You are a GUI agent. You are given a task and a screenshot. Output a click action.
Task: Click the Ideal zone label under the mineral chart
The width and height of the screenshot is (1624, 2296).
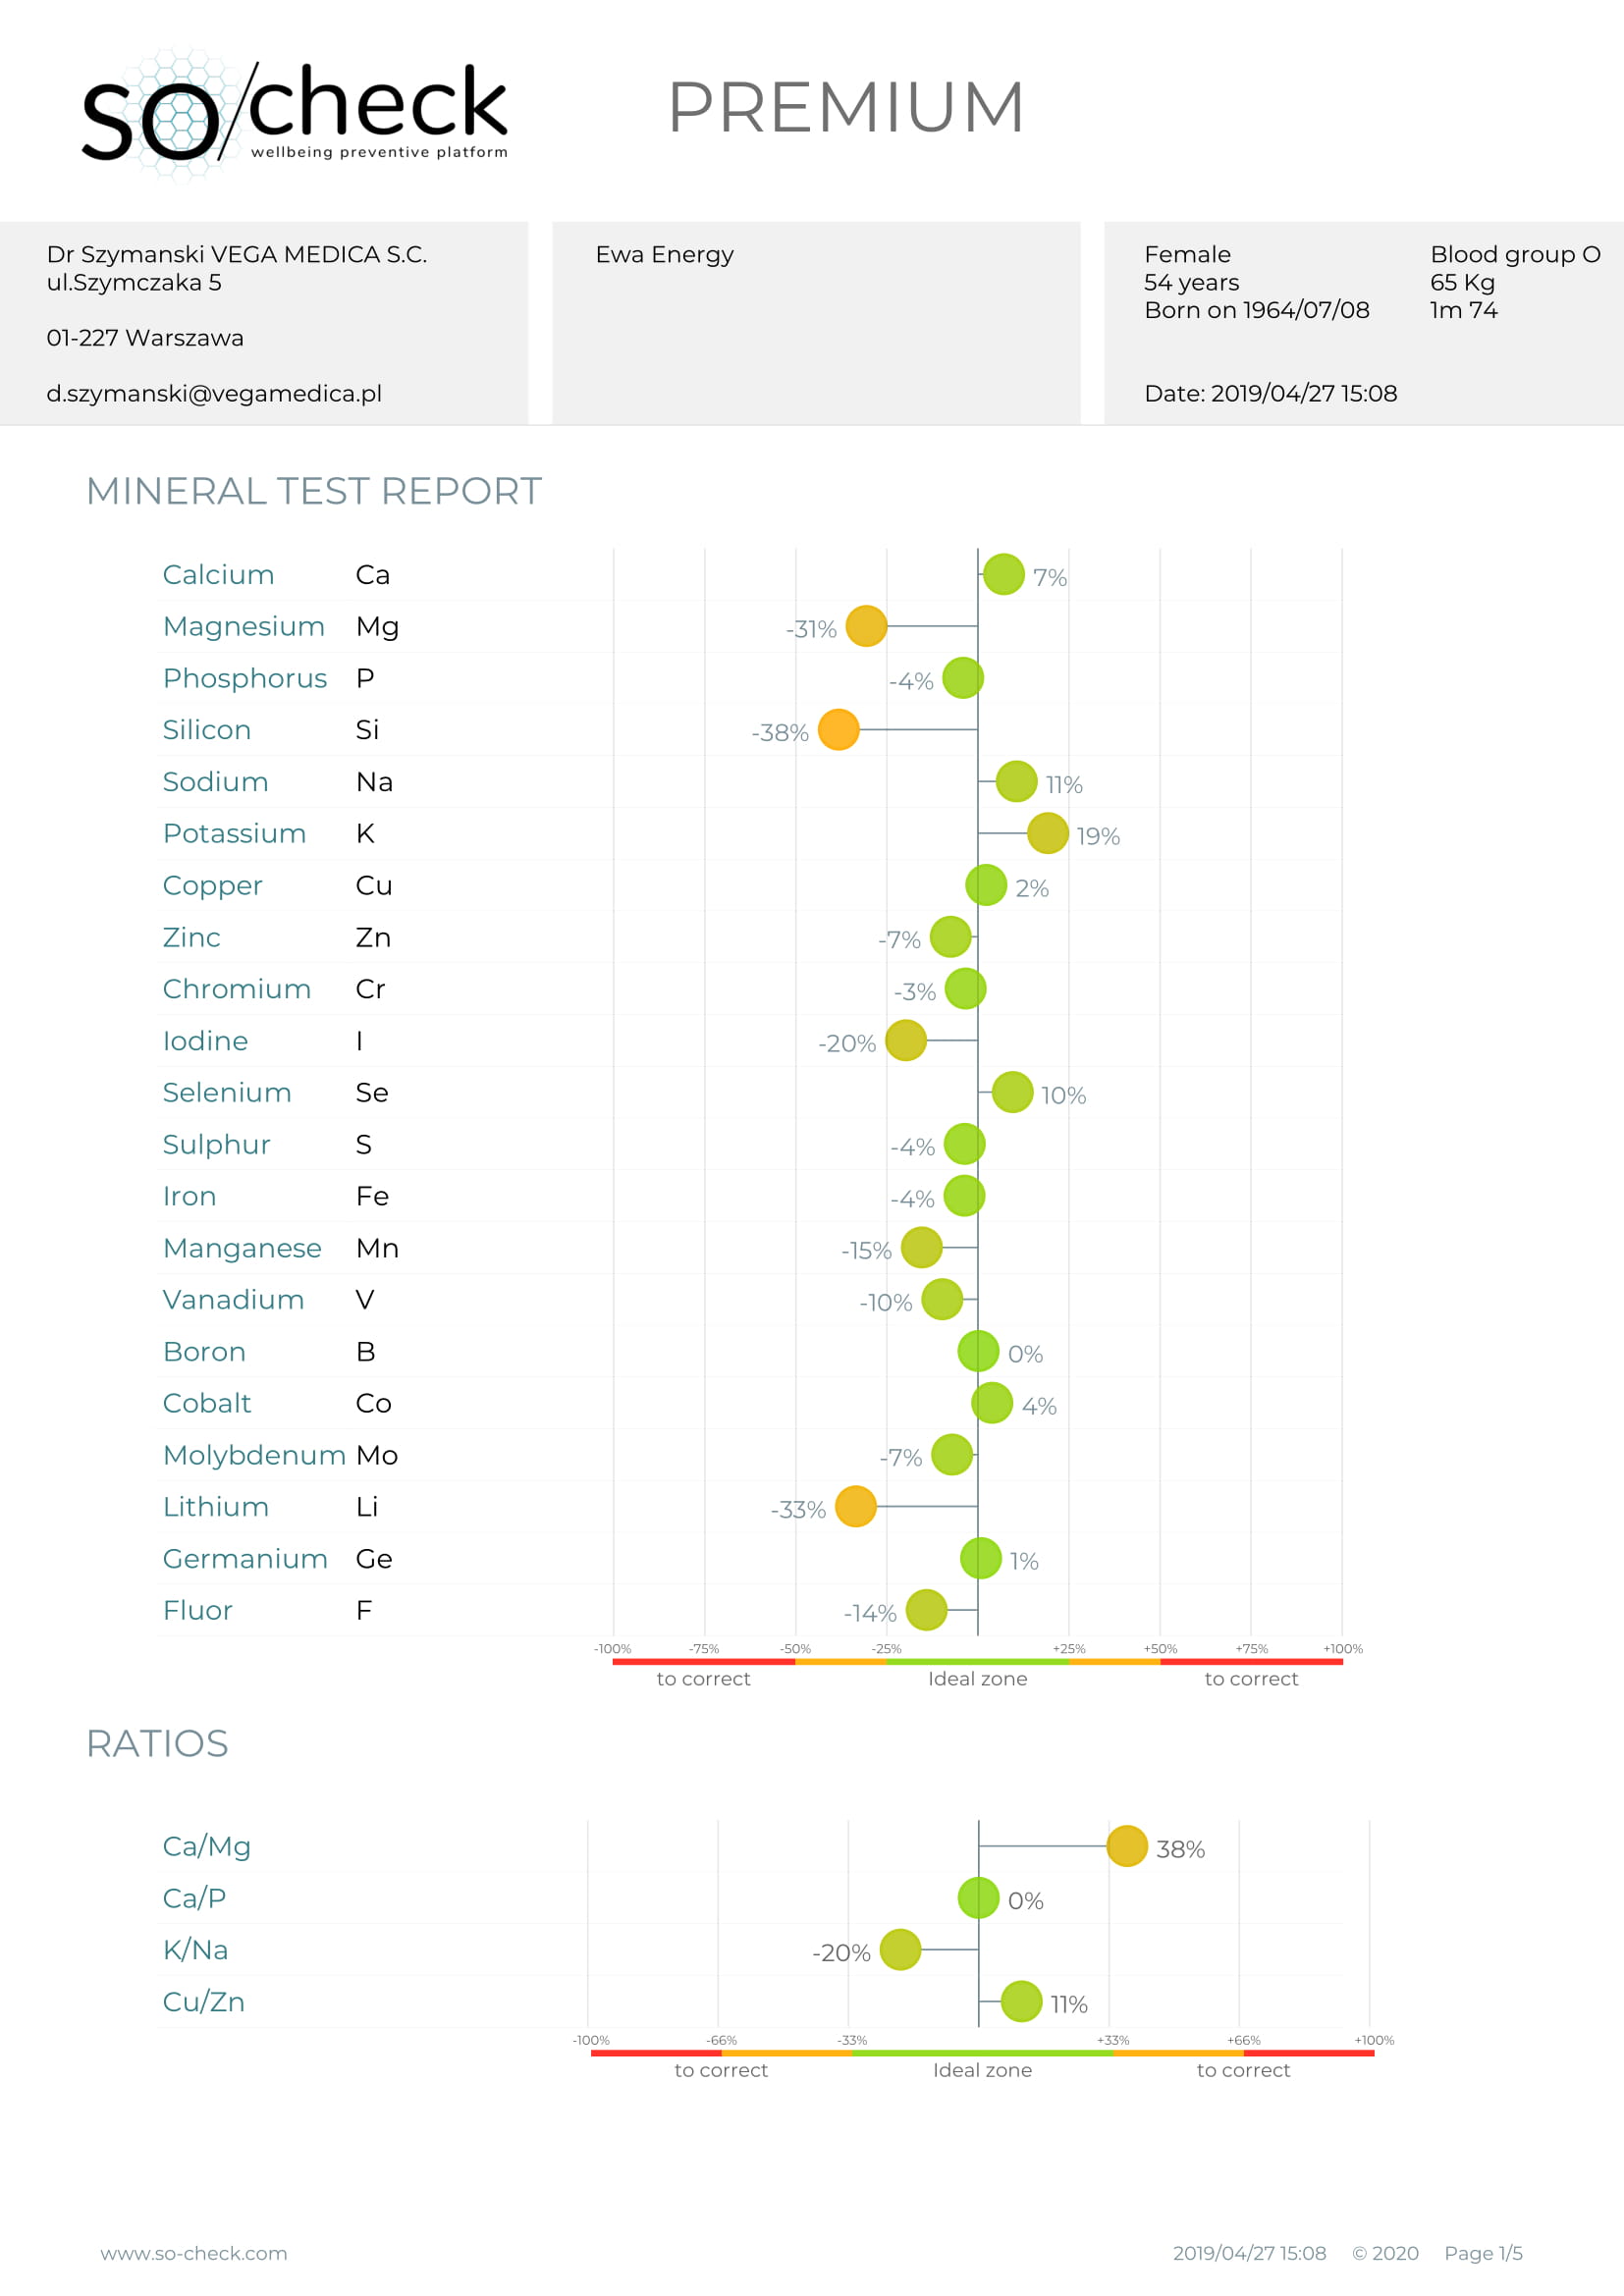click(x=977, y=1679)
